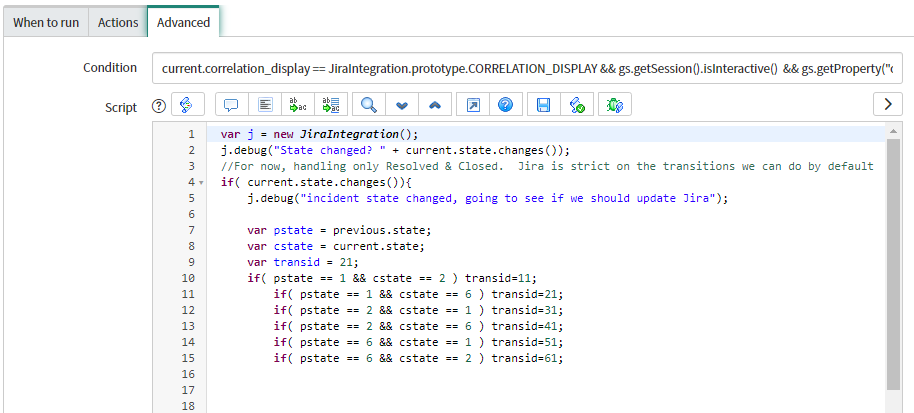Click line number 1 in the gutter
This screenshot has height=413, width=914.
[x=191, y=135]
